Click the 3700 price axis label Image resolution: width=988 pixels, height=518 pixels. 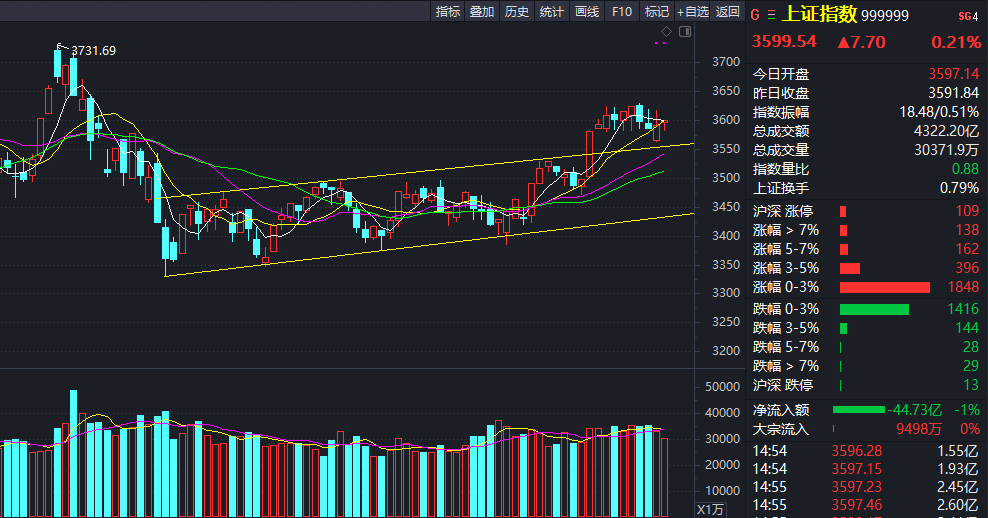[726, 62]
